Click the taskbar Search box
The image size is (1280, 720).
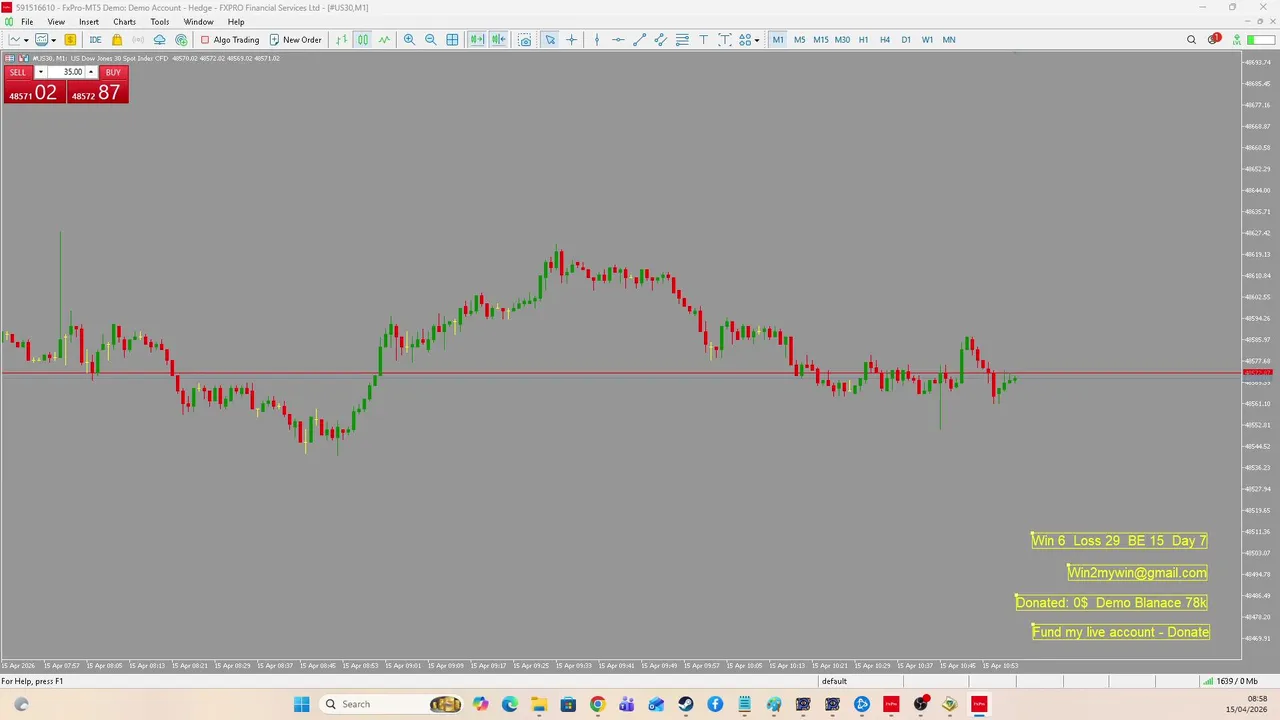[392, 704]
